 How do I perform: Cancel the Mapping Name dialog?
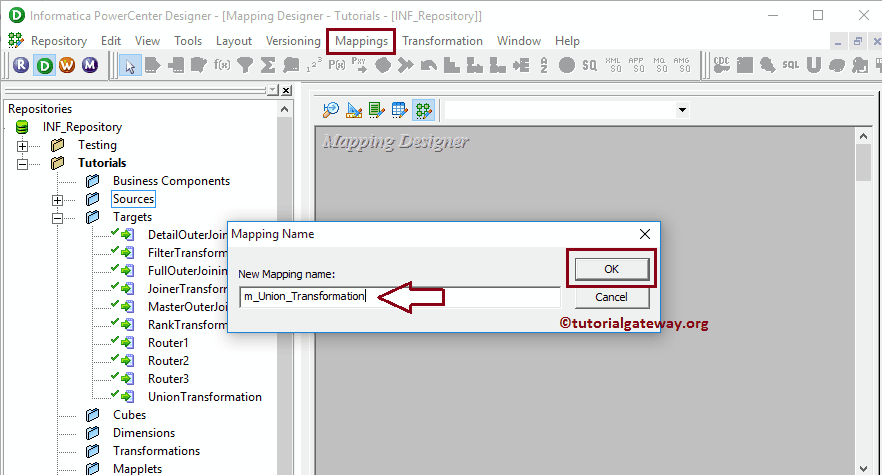coord(611,297)
